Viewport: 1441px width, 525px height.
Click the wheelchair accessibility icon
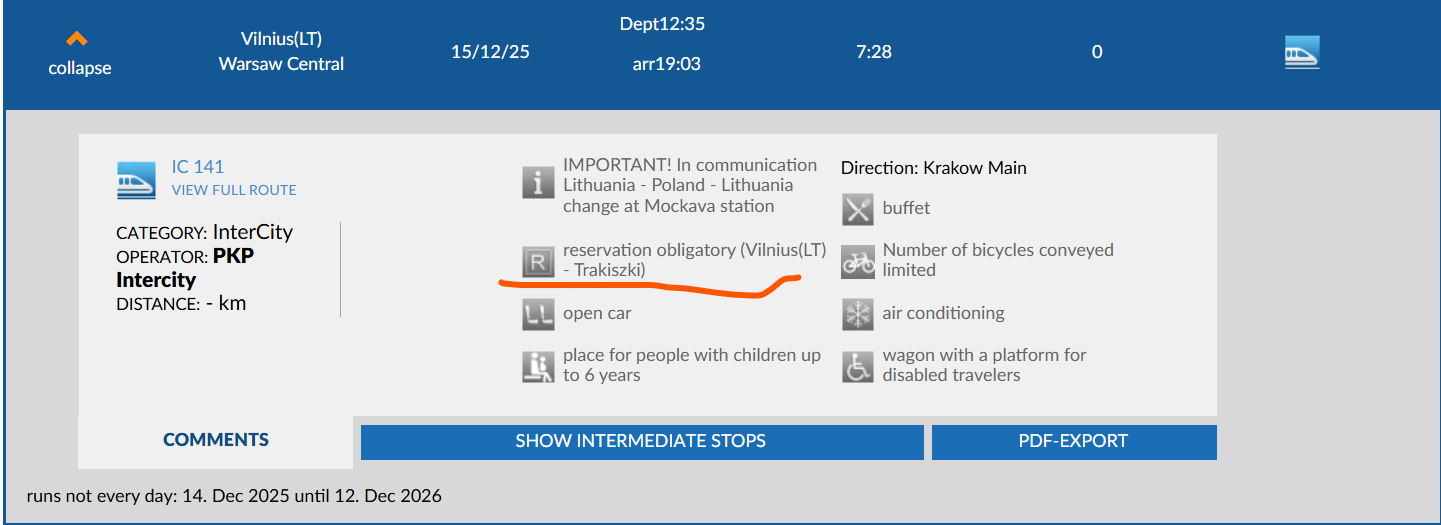click(858, 366)
